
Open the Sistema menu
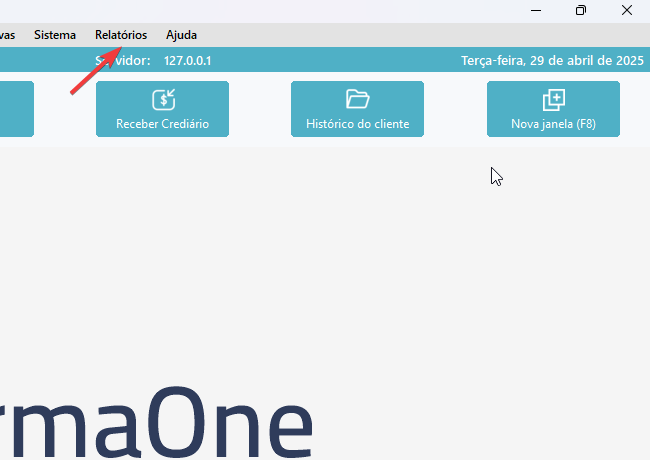click(55, 35)
